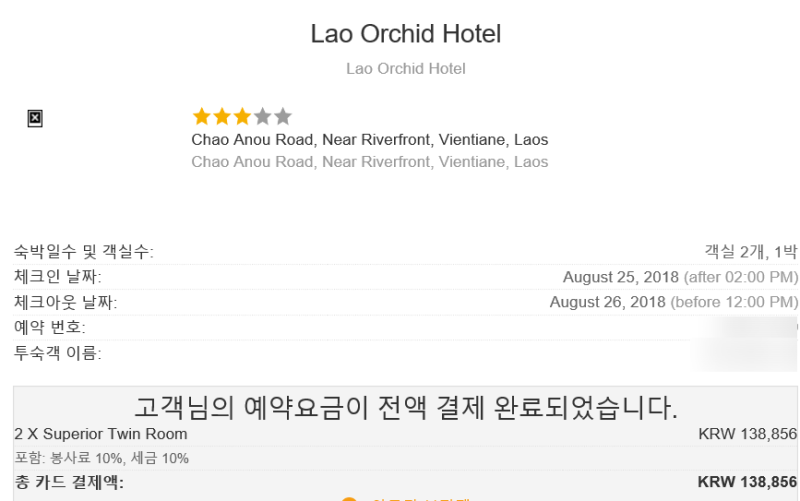The width and height of the screenshot is (800, 501).
Task: Click the 체크인 날짜 label
Action: click(x=57, y=277)
